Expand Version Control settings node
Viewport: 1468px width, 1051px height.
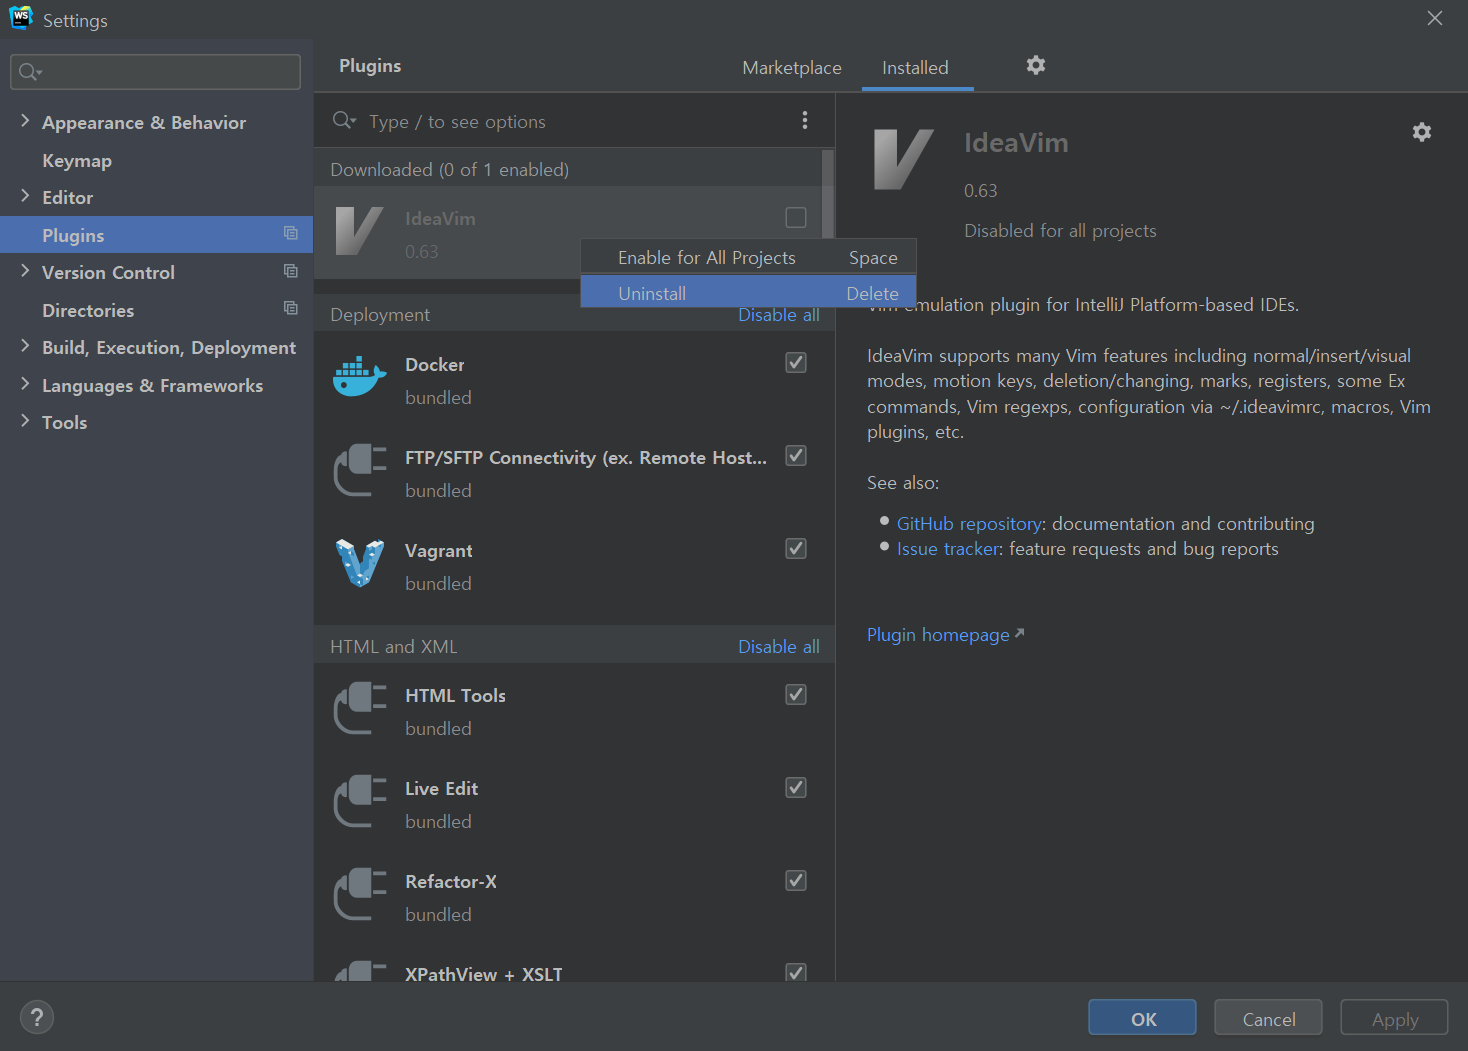tap(25, 271)
